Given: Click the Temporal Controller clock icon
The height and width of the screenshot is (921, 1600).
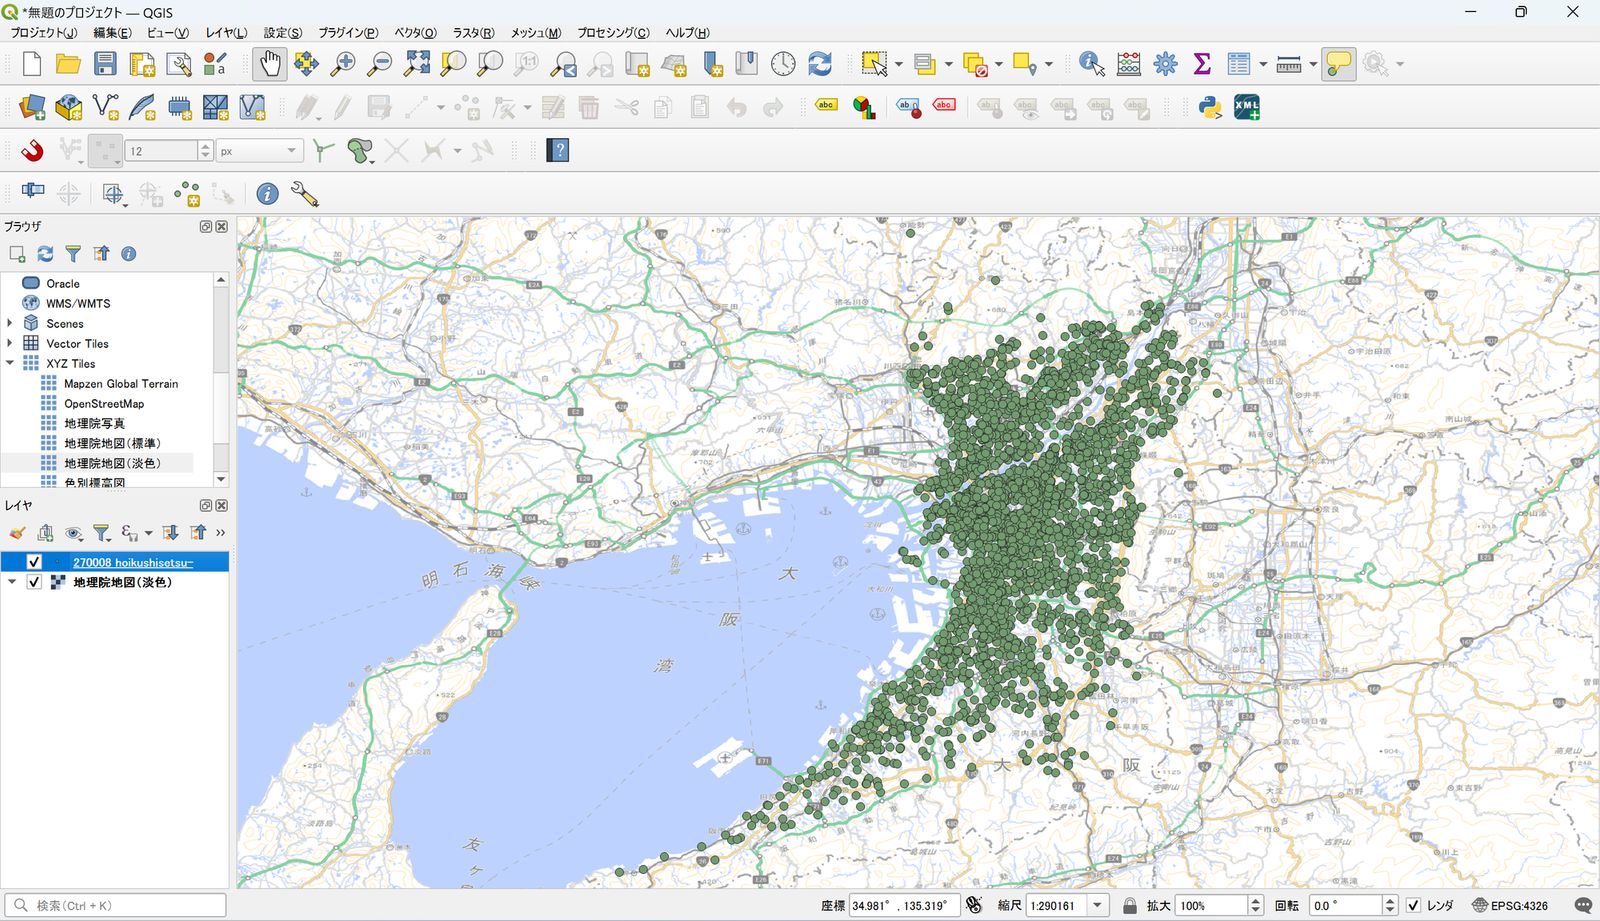Looking at the screenshot, I should [x=783, y=64].
